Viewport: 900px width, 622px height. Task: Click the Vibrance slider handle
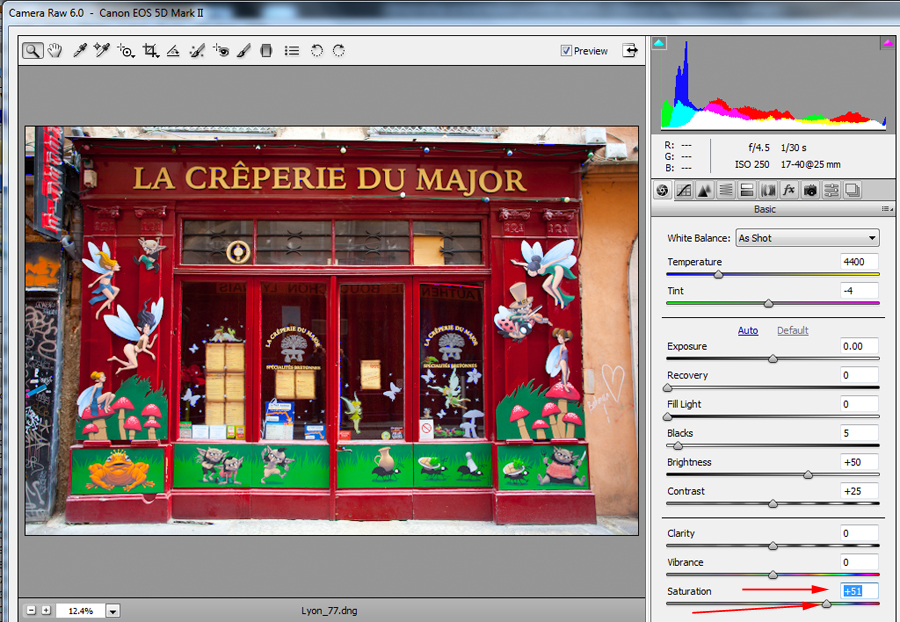[x=773, y=575]
